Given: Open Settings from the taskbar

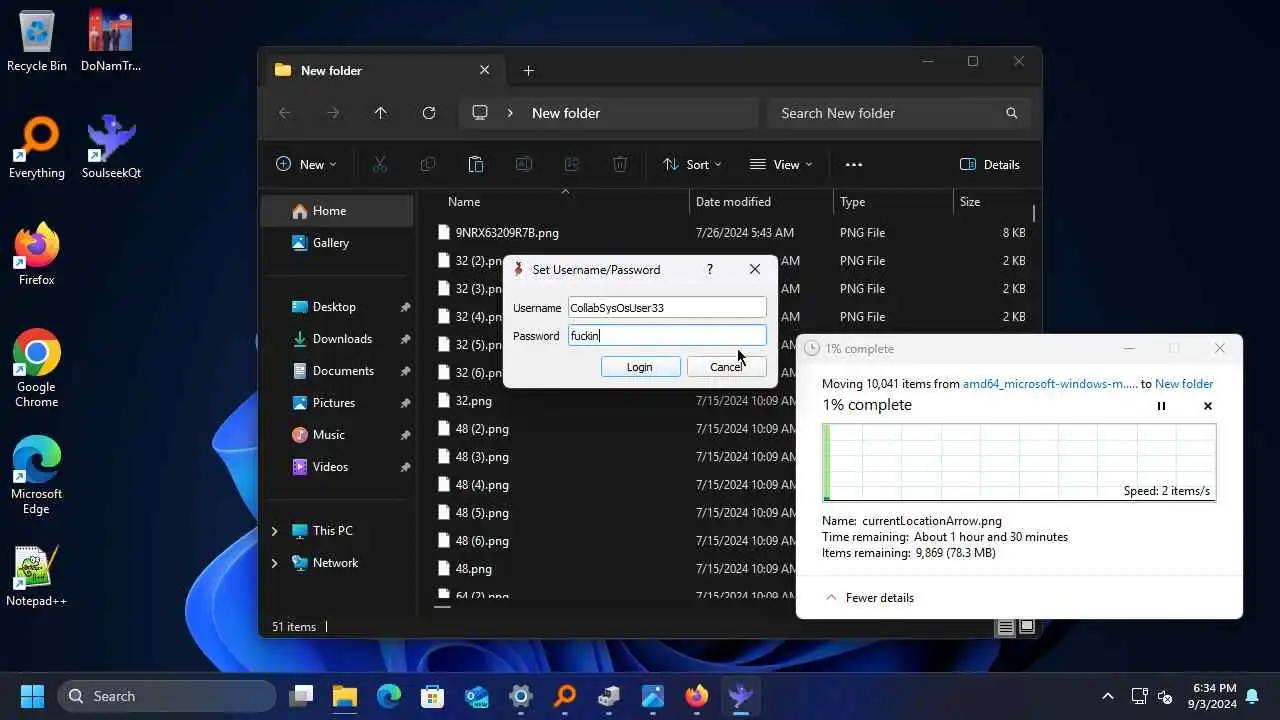Looking at the screenshot, I should coord(521,696).
